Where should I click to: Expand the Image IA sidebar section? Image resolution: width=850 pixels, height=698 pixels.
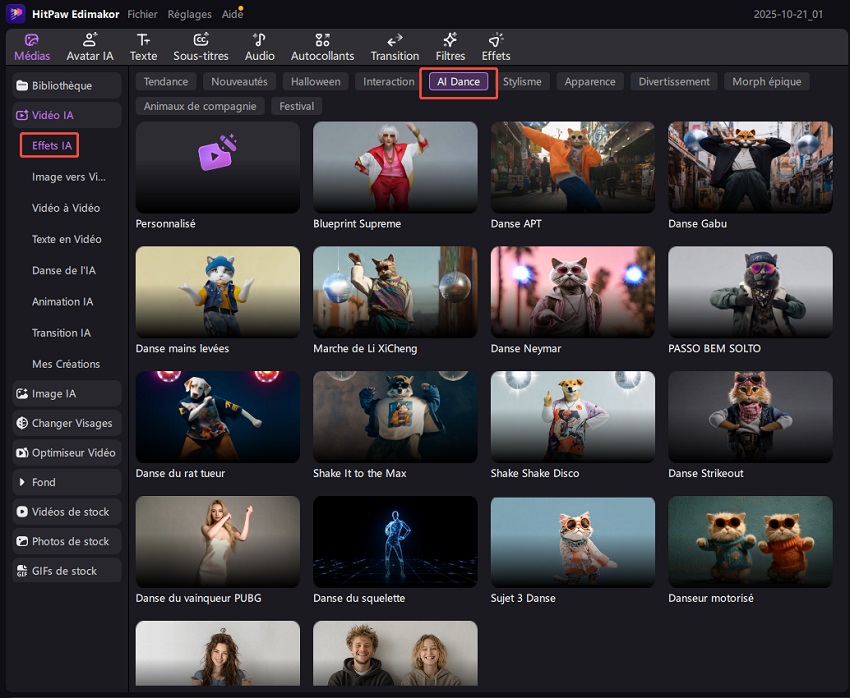tap(67, 394)
